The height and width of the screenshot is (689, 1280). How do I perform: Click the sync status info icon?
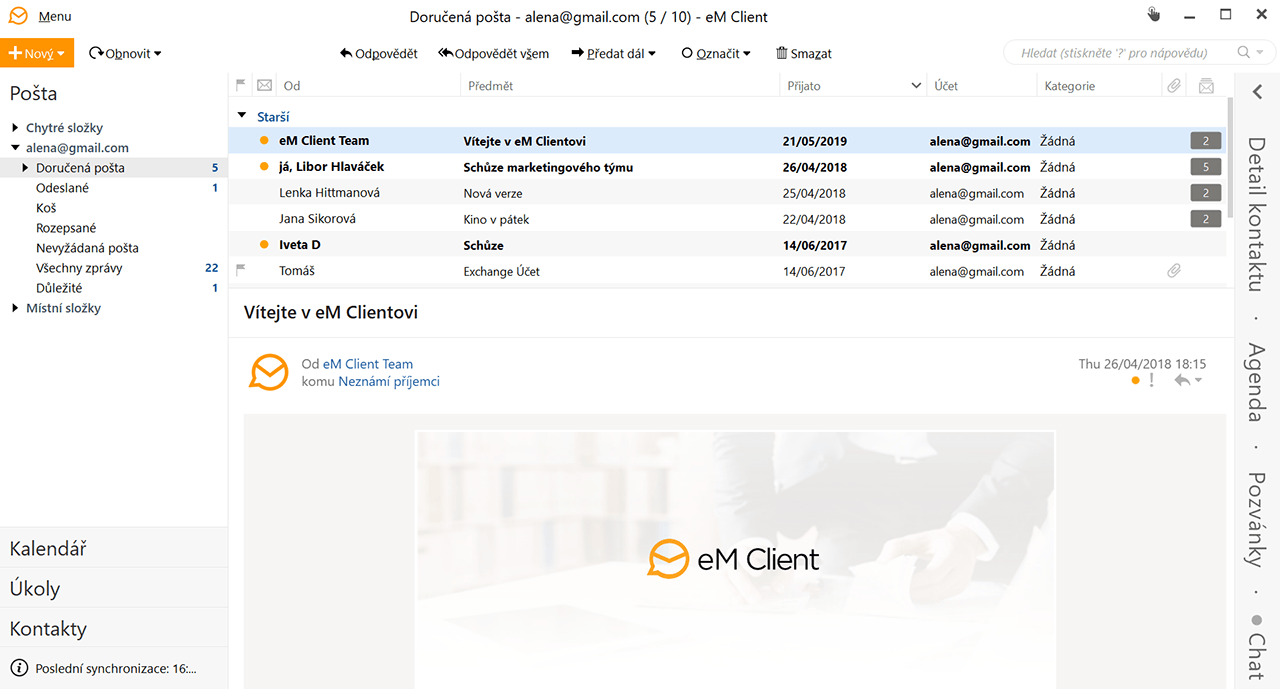click(x=19, y=668)
